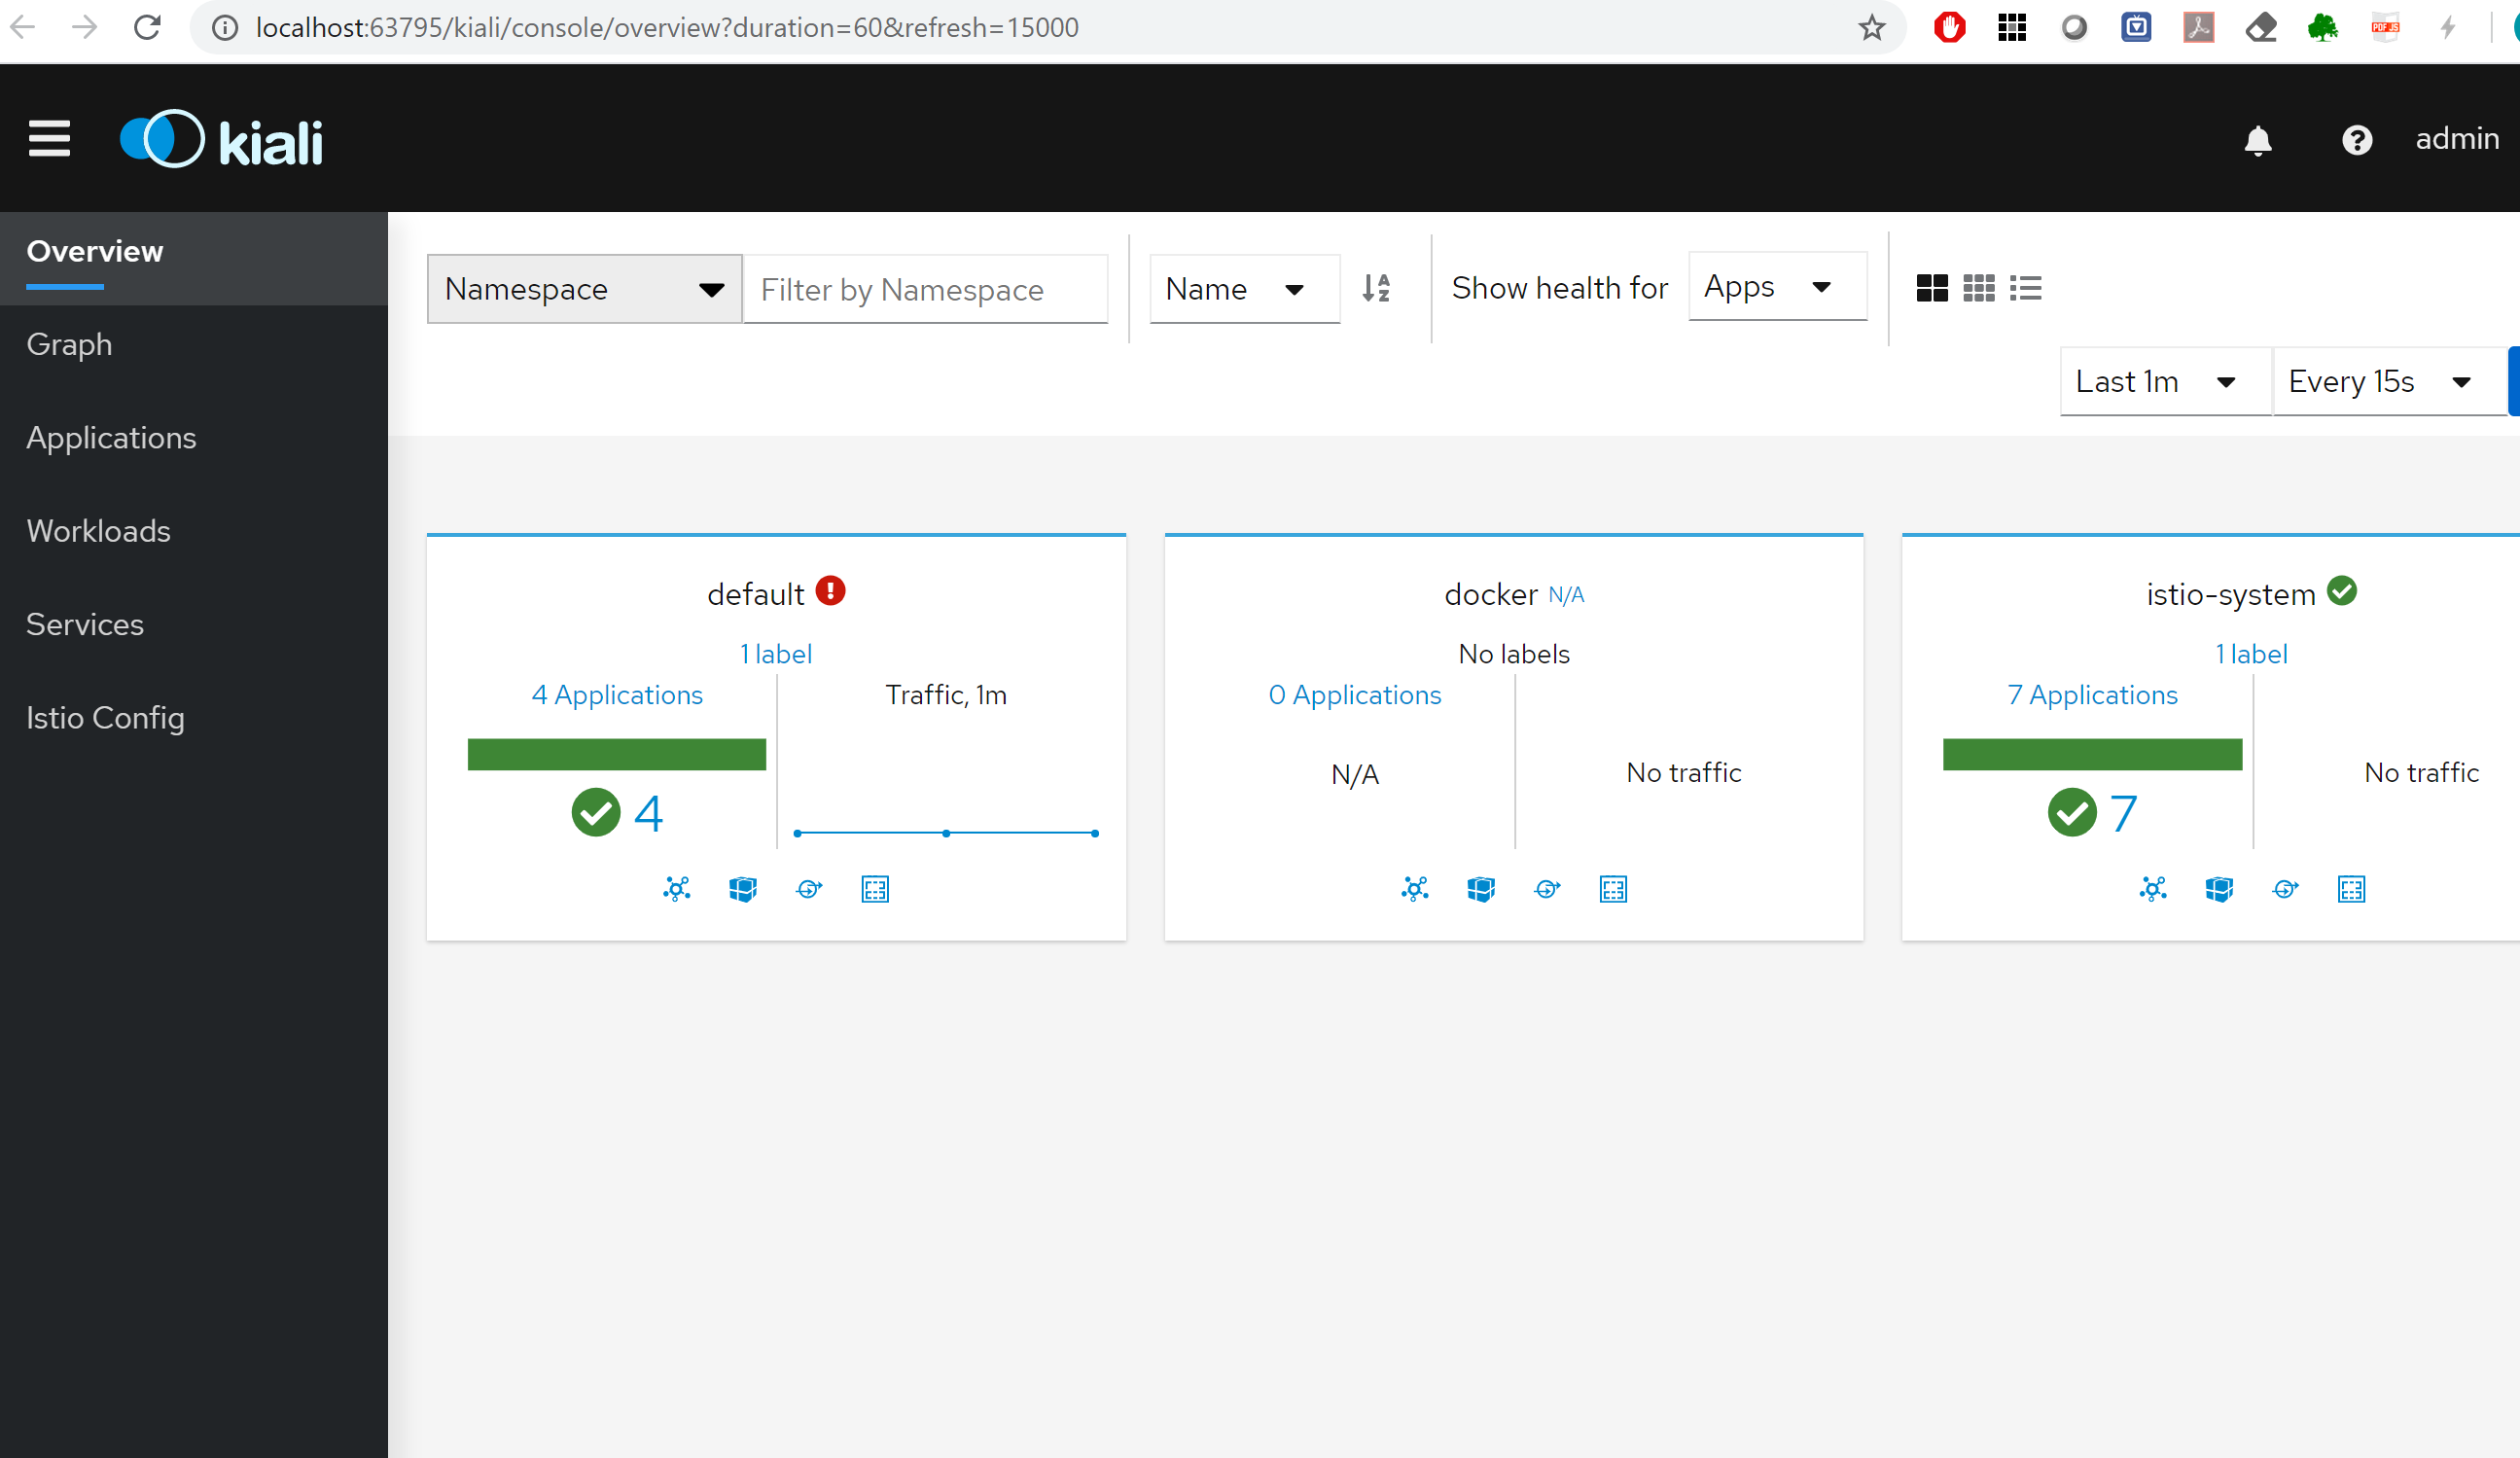Screen dimensions: 2520x1458
Task: Toggle the sidebar hamburger menu
Action: [x=49, y=139]
